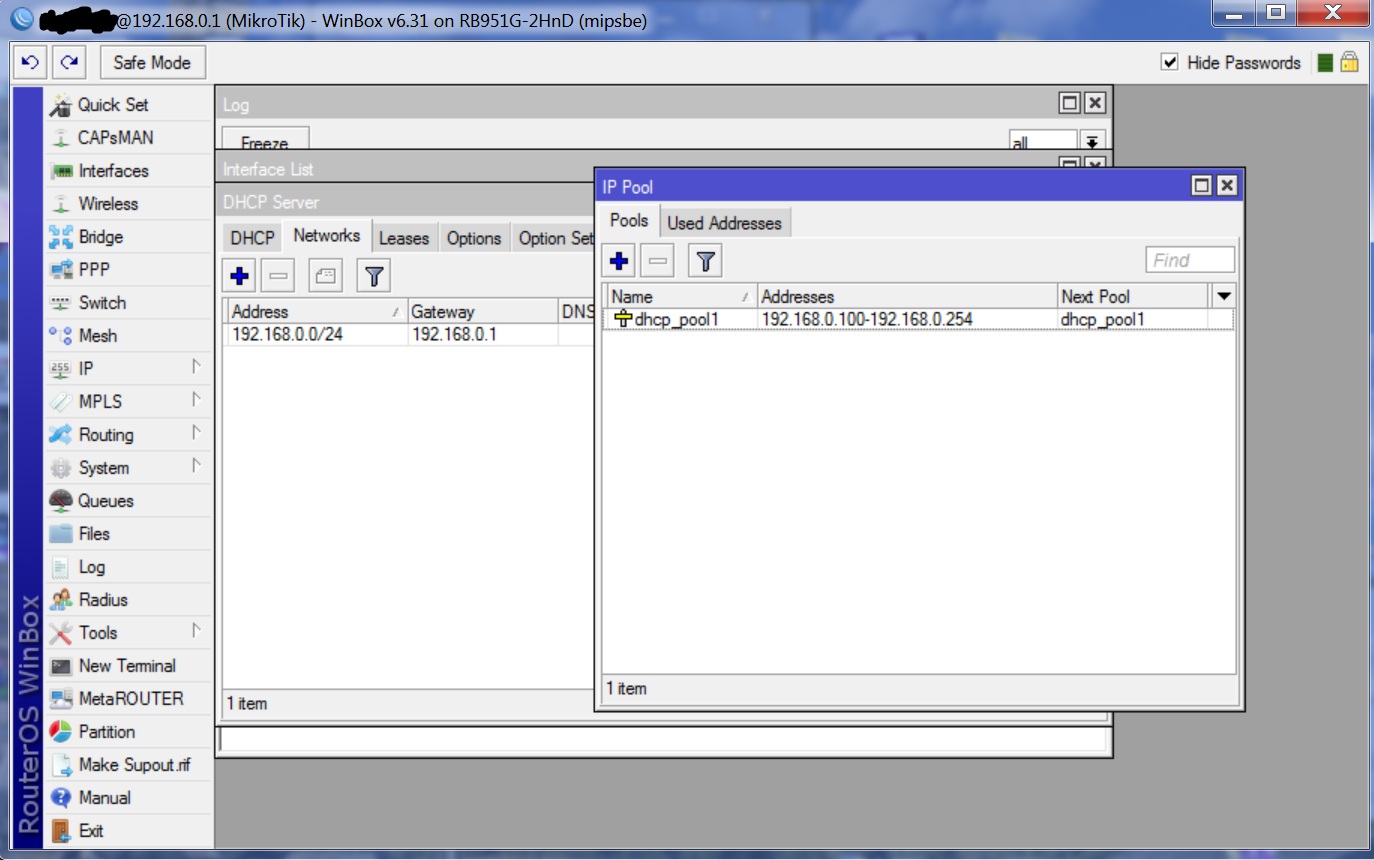
Task: Click the Find field in IP Pool
Action: pyautogui.click(x=1190, y=260)
